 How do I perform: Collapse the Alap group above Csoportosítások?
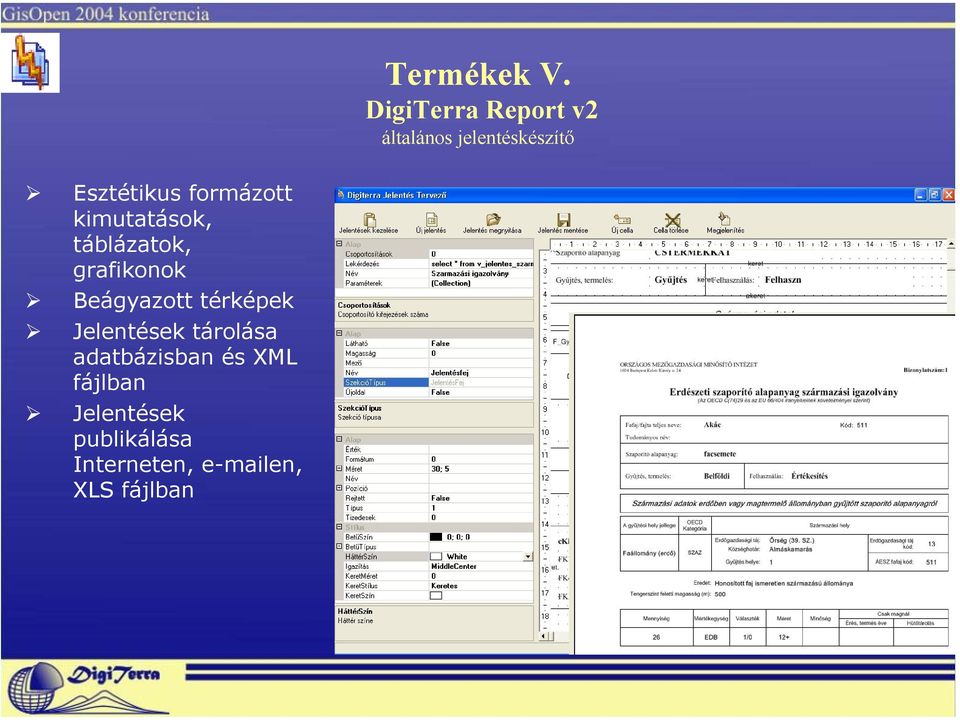339,244
